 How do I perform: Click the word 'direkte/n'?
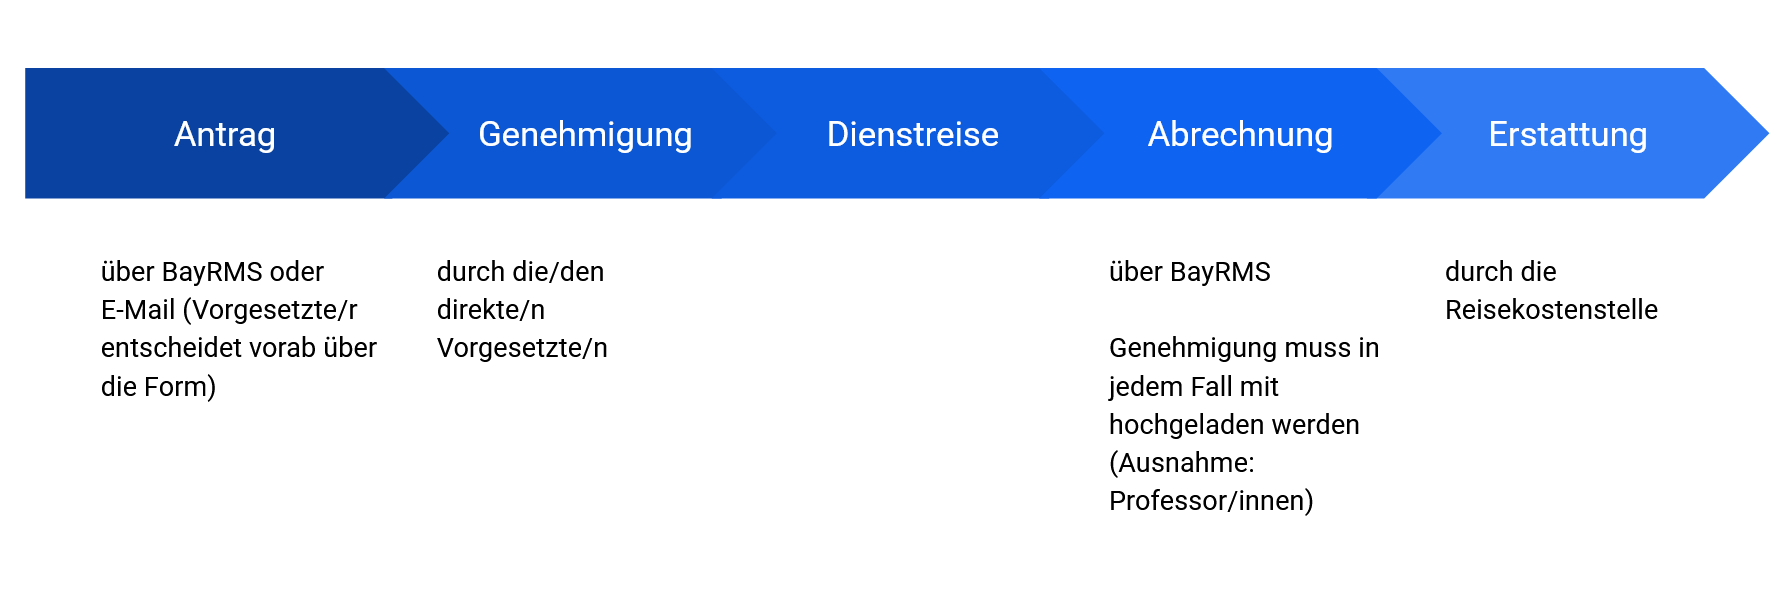click(491, 310)
